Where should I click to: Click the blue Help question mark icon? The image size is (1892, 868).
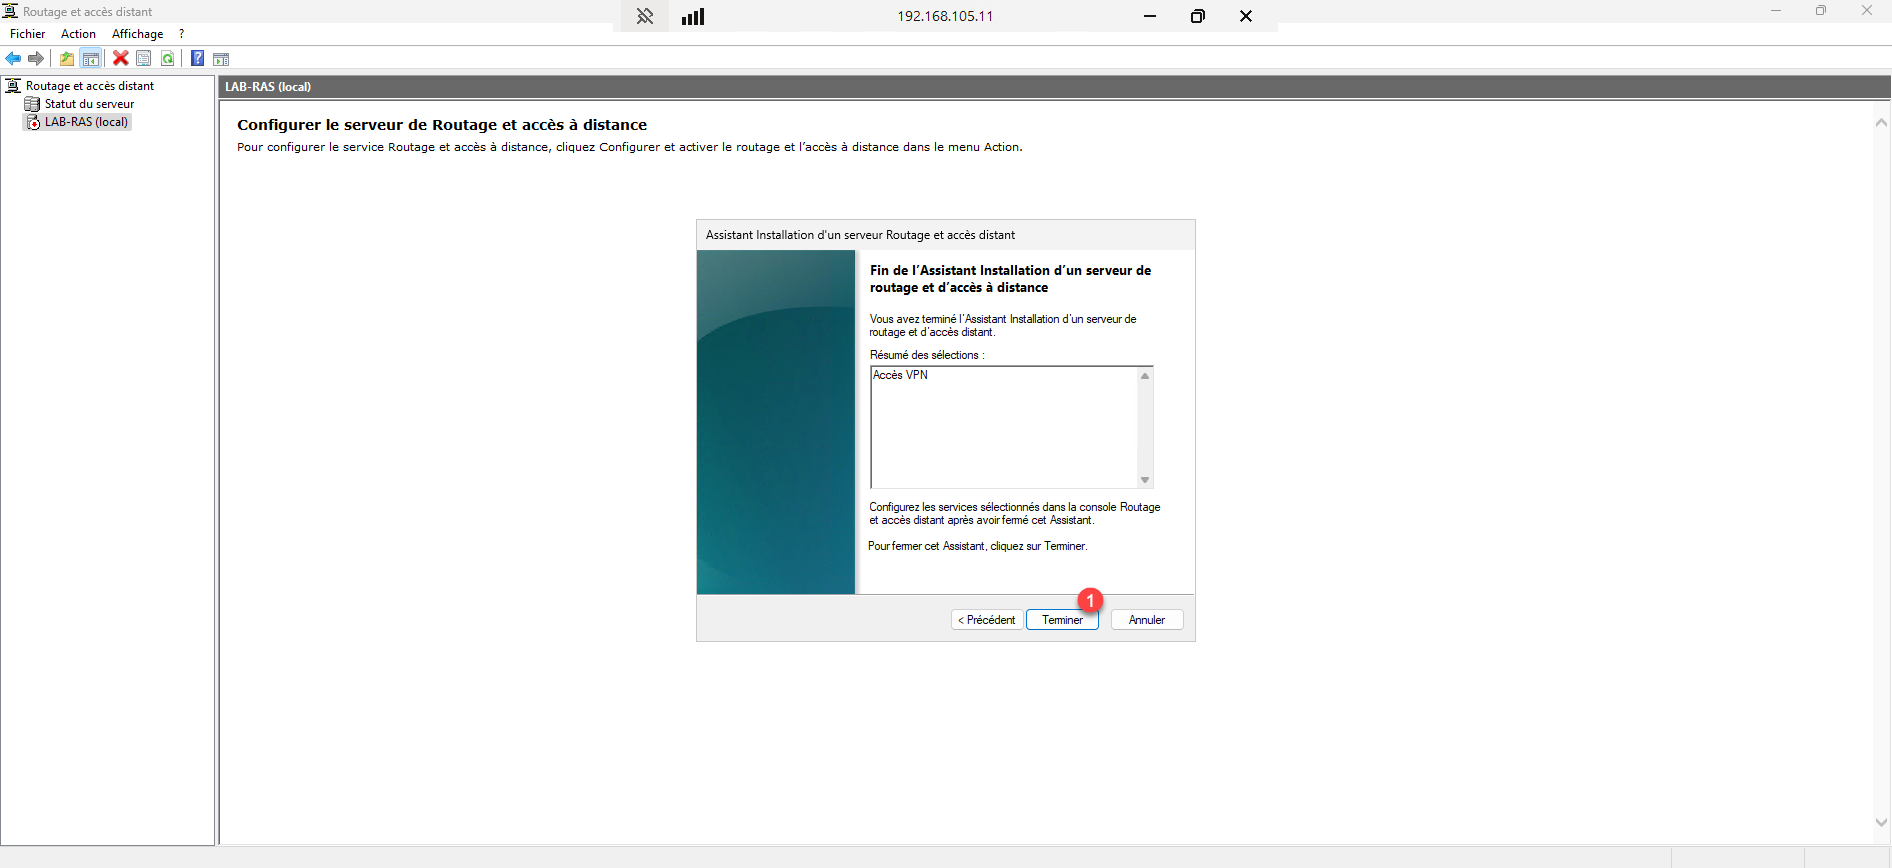click(x=197, y=59)
